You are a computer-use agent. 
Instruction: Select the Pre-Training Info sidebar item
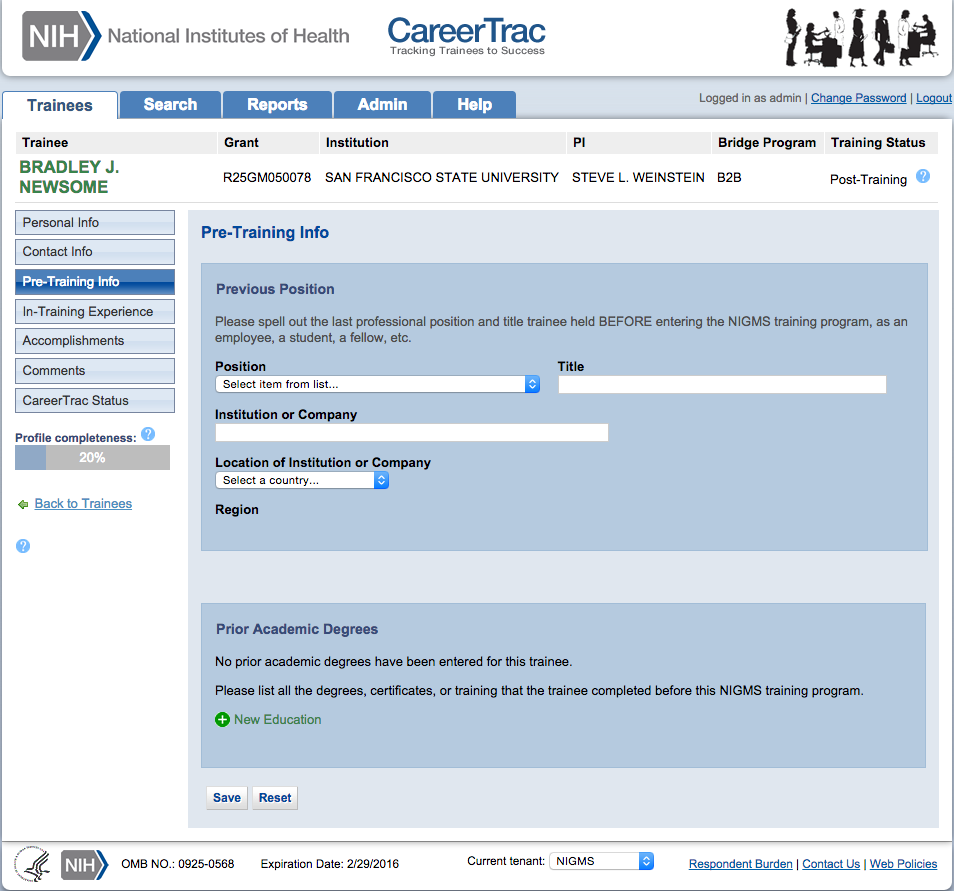point(95,282)
